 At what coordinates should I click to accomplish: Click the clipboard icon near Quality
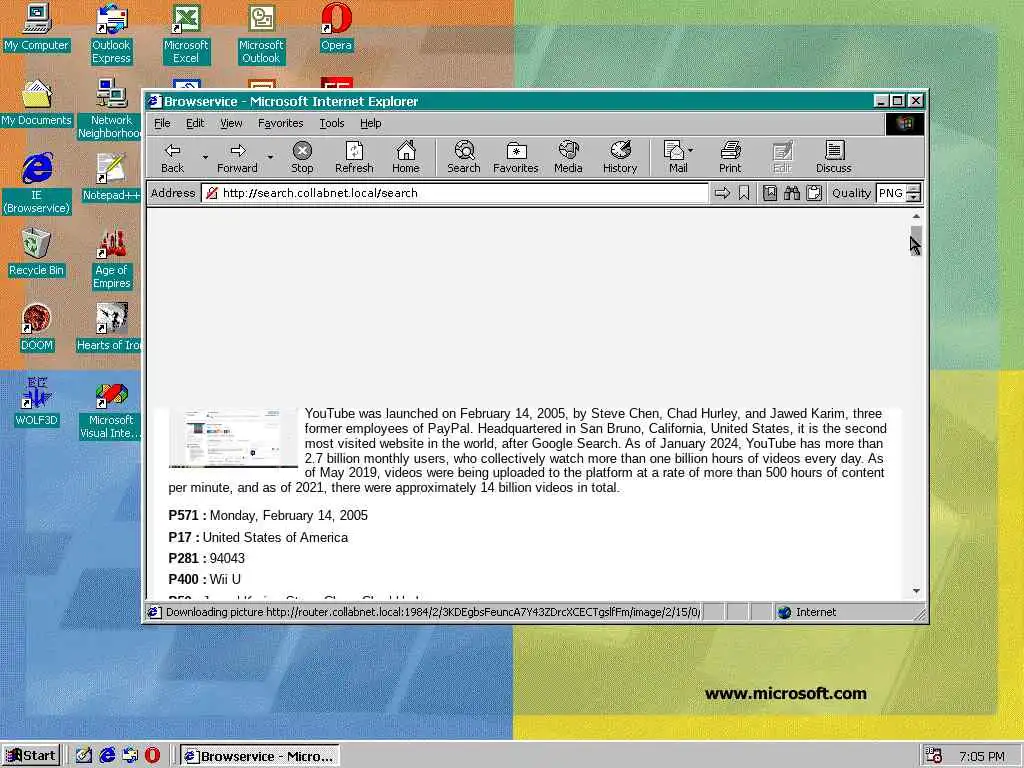[x=814, y=193]
